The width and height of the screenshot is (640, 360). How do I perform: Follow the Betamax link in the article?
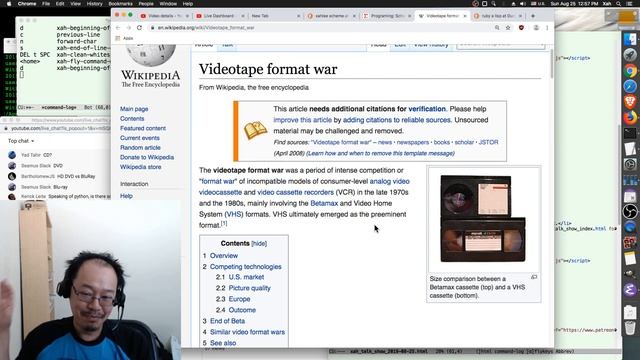pos(324,203)
